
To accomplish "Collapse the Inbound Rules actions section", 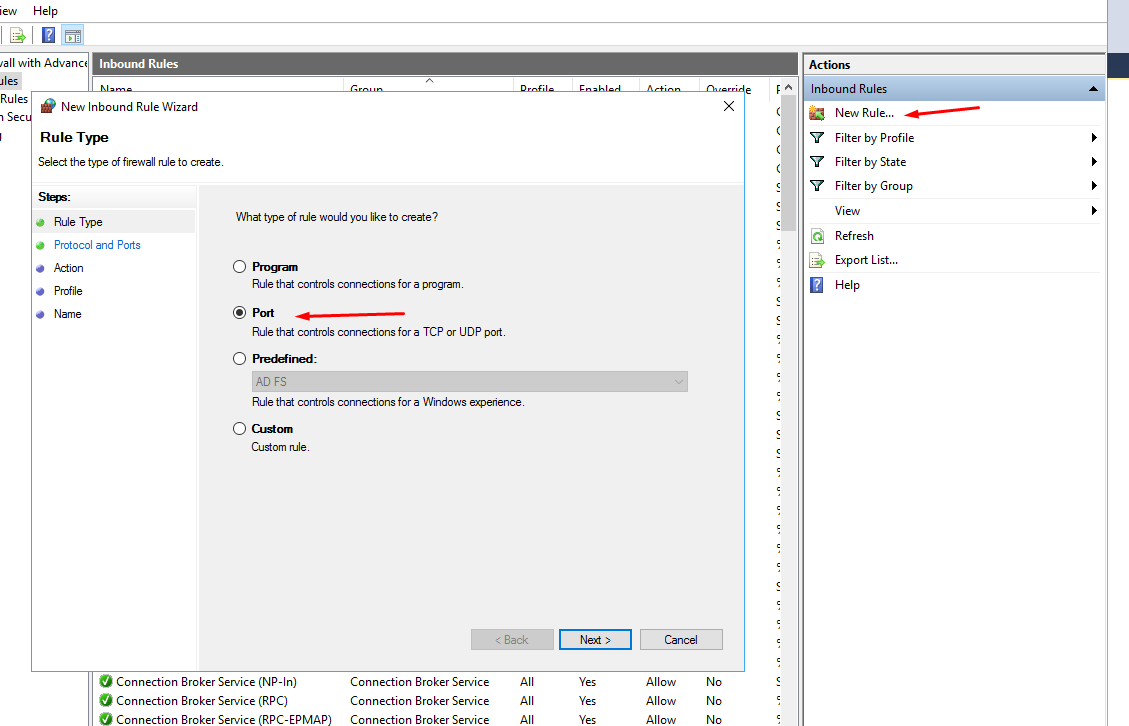I will tap(1094, 88).
